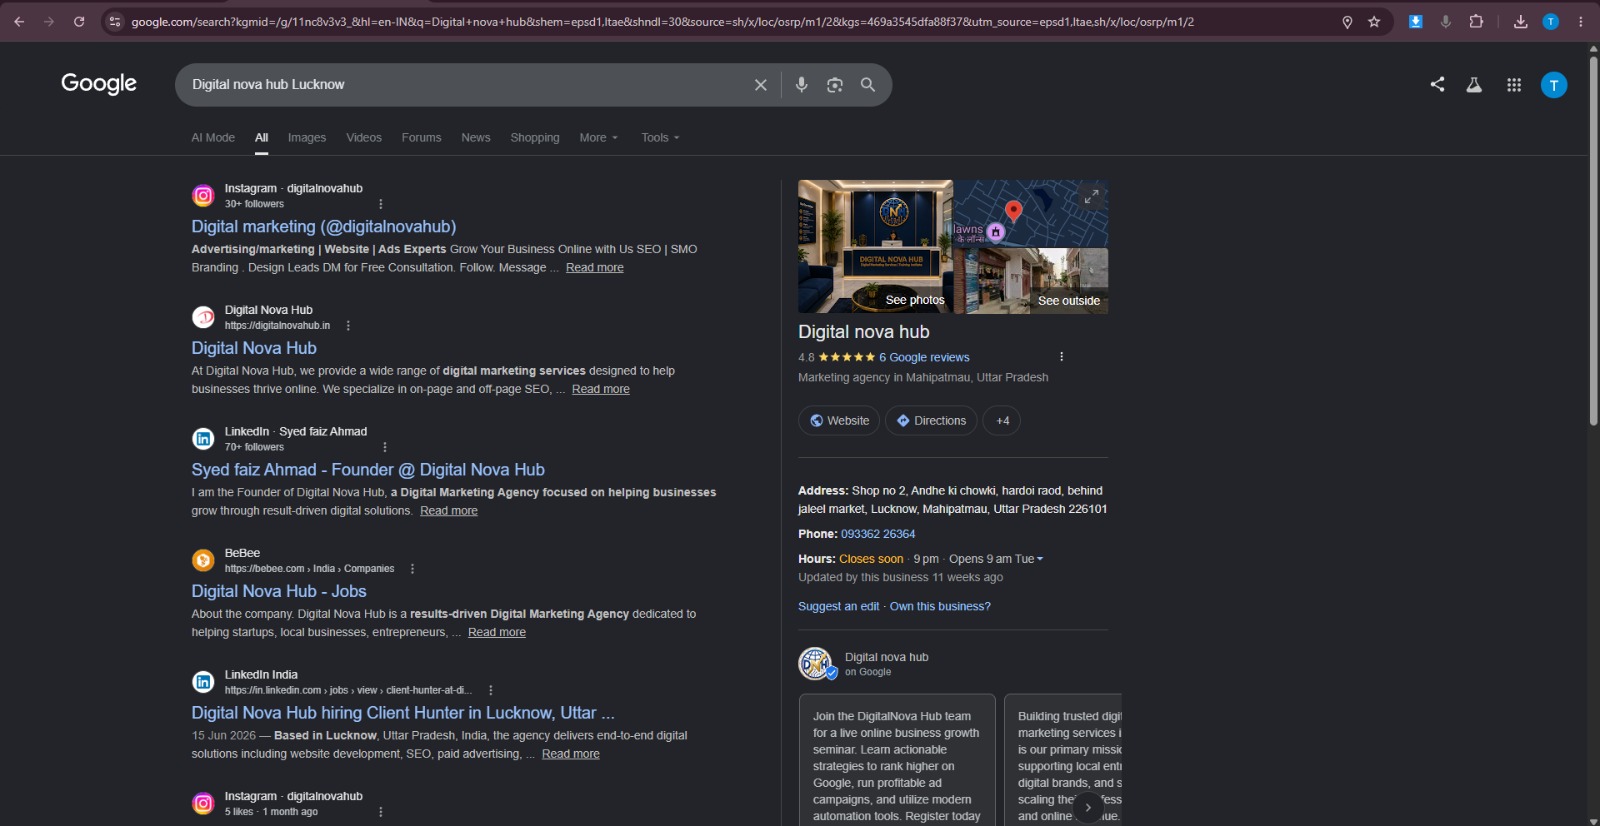Search by image with Google Lens

[x=835, y=85]
